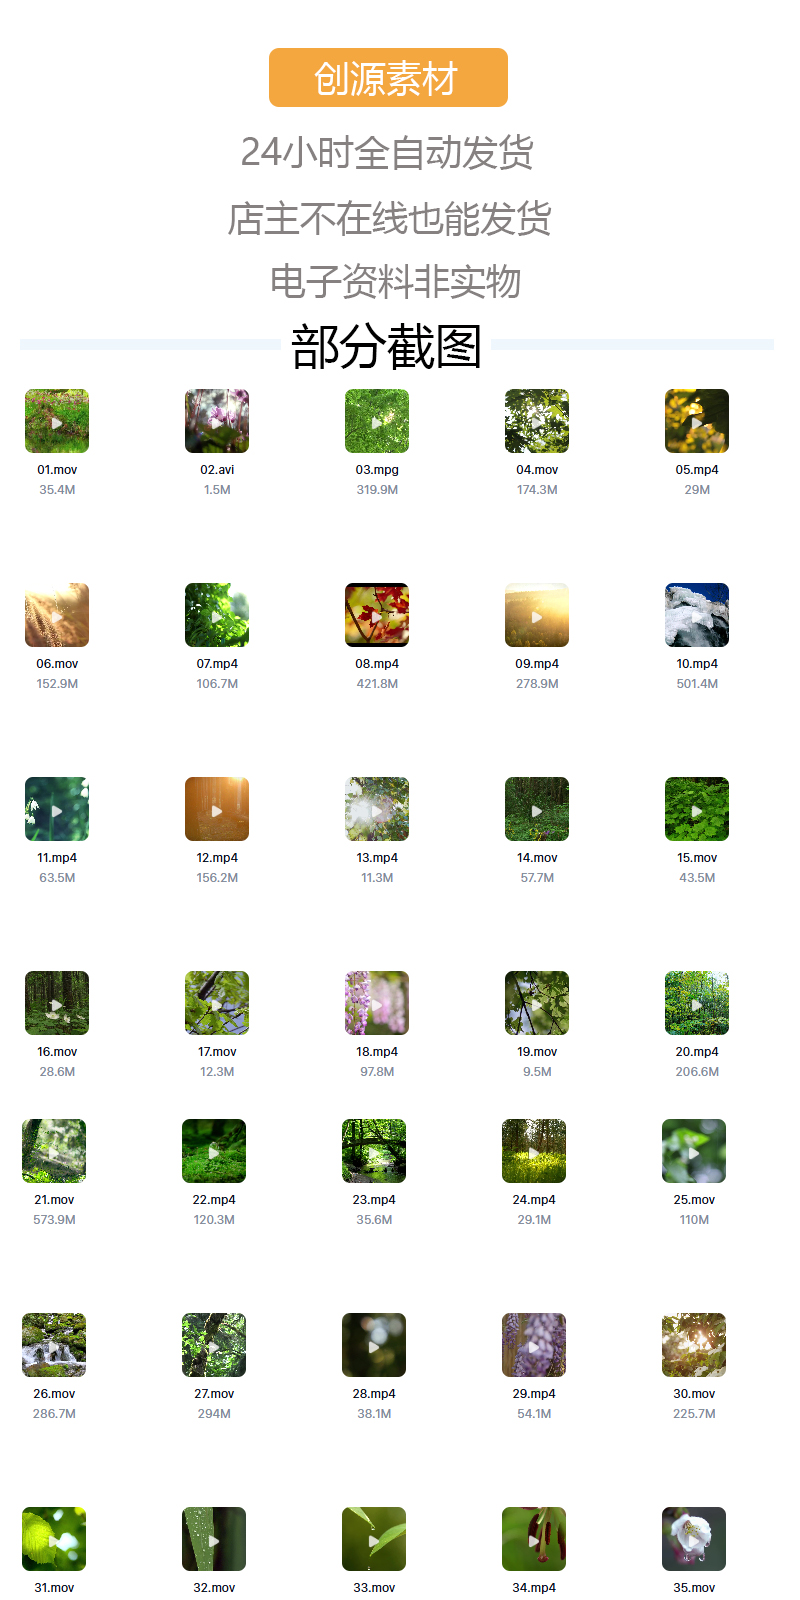800x1600 pixels.
Task: Click the file name 26.mov
Action: click(x=54, y=1393)
